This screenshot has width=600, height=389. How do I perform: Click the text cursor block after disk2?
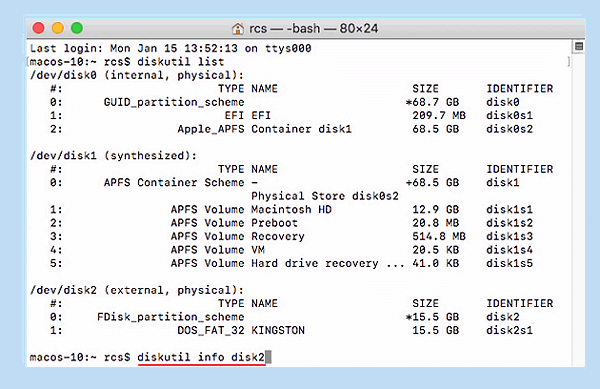268,357
